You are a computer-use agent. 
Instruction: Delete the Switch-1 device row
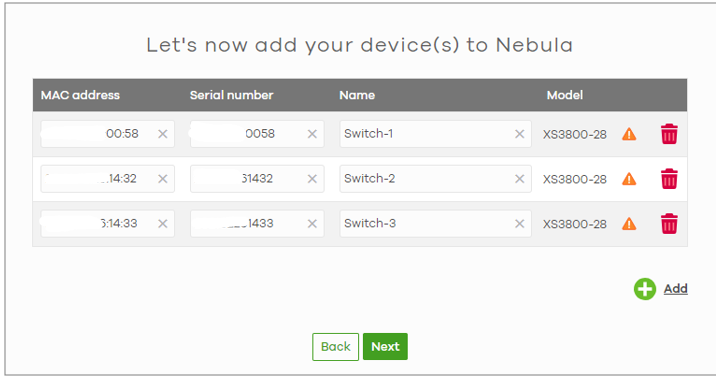669,134
